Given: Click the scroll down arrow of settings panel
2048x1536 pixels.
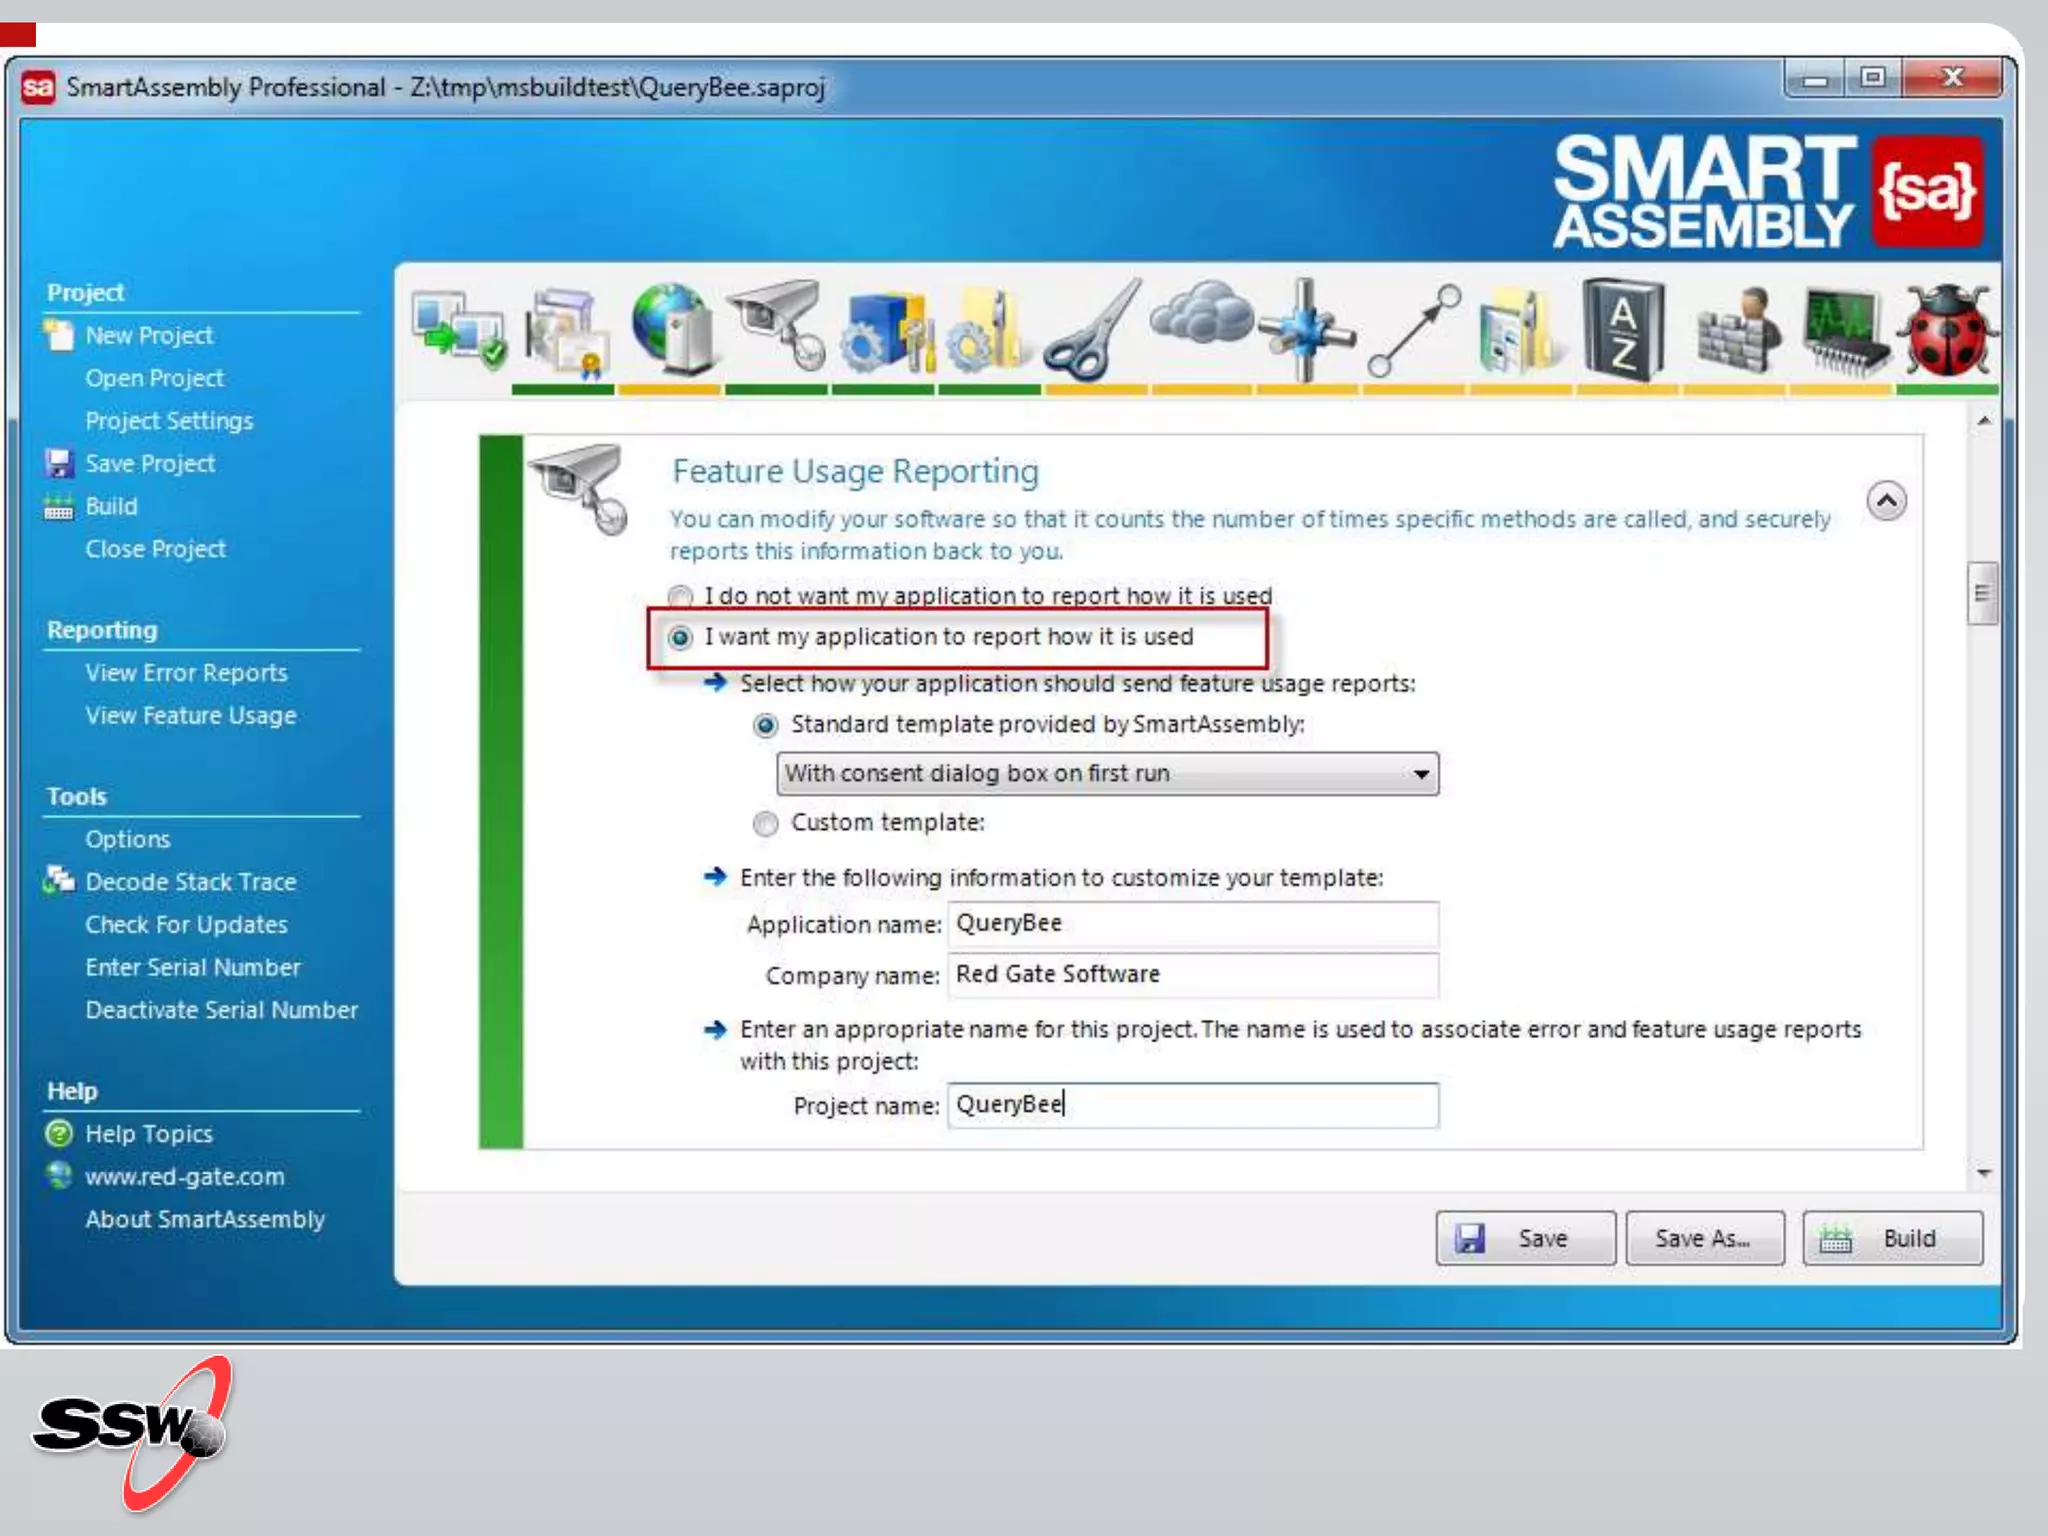Looking at the screenshot, I should [x=1984, y=1172].
